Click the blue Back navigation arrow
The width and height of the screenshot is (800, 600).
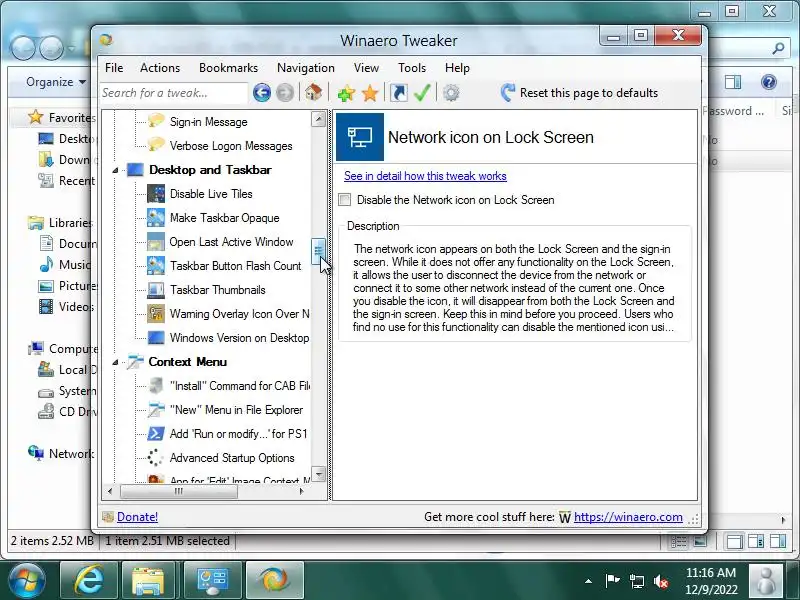(262, 92)
